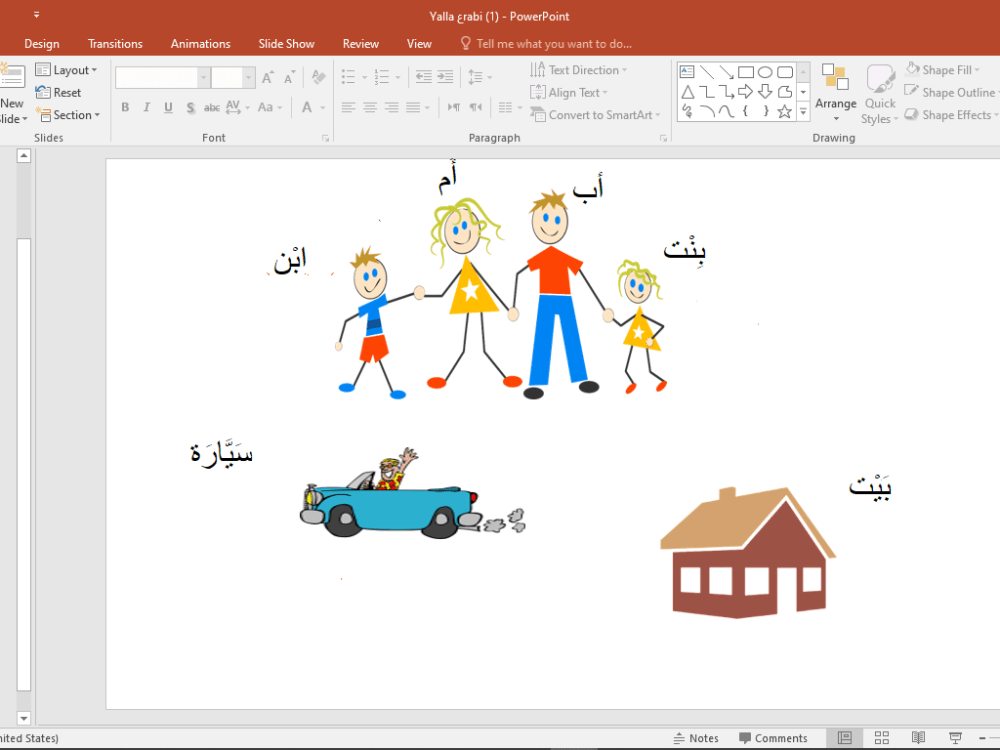This screenshot has height=750, width=1000.
Task: Switch to Normal view in status bar
Action: [844, 738]
